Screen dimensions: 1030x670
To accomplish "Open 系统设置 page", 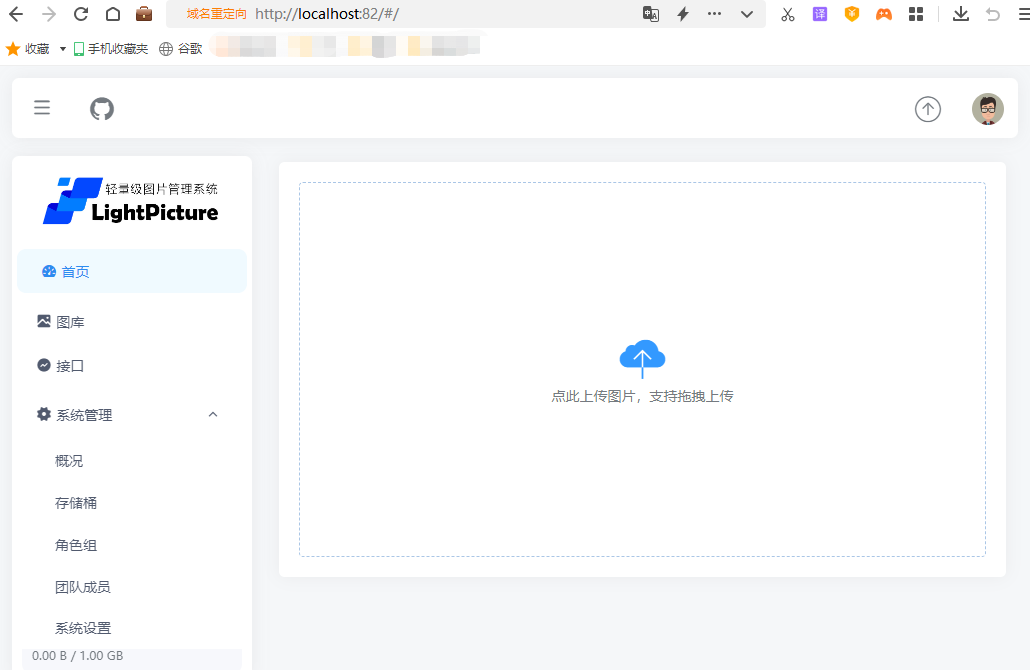I will 82,628.
